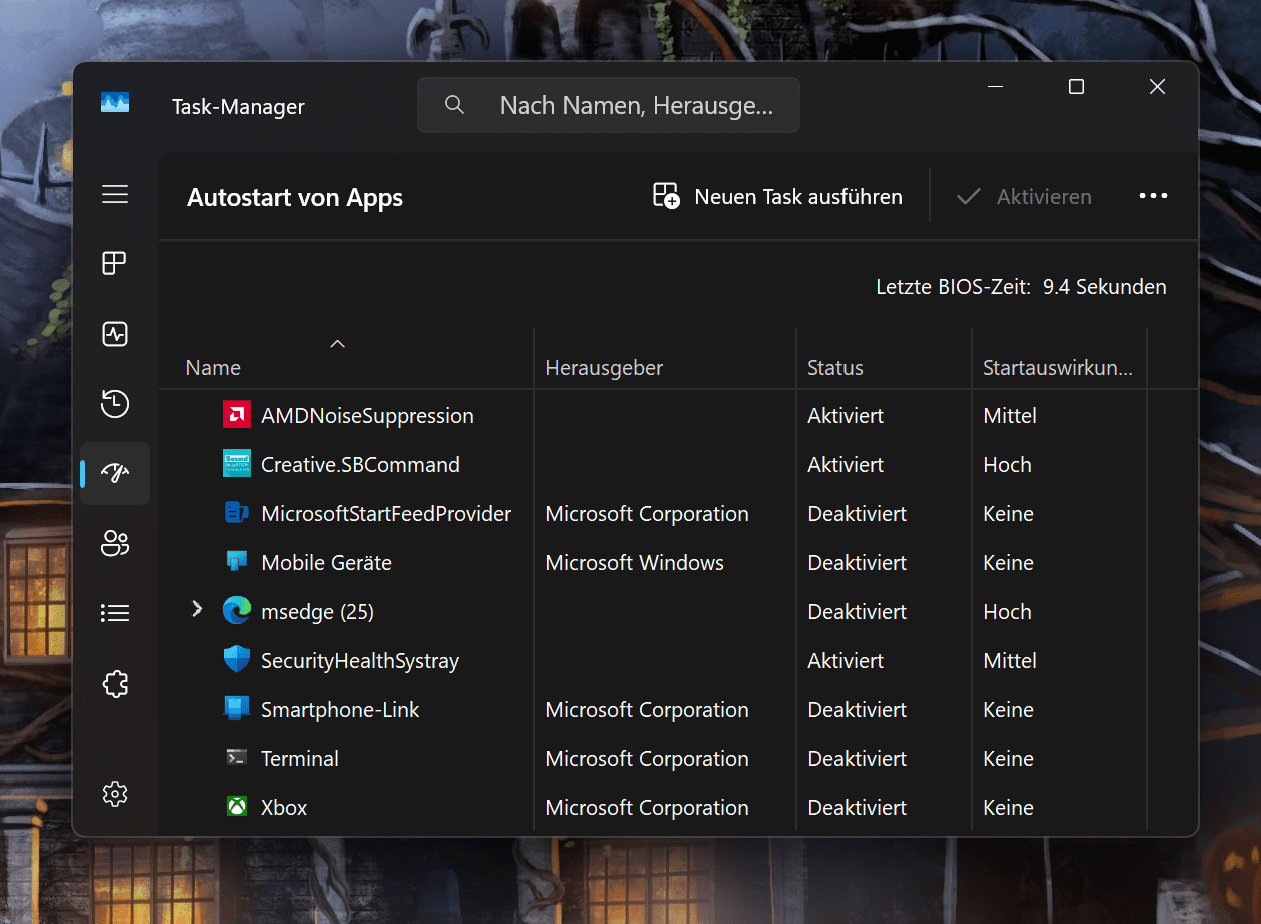The image size is (1261, 924).
Task: Click Microsoft Windows publisher of Mobile Geräte
Action: click(x=634, y=562)
